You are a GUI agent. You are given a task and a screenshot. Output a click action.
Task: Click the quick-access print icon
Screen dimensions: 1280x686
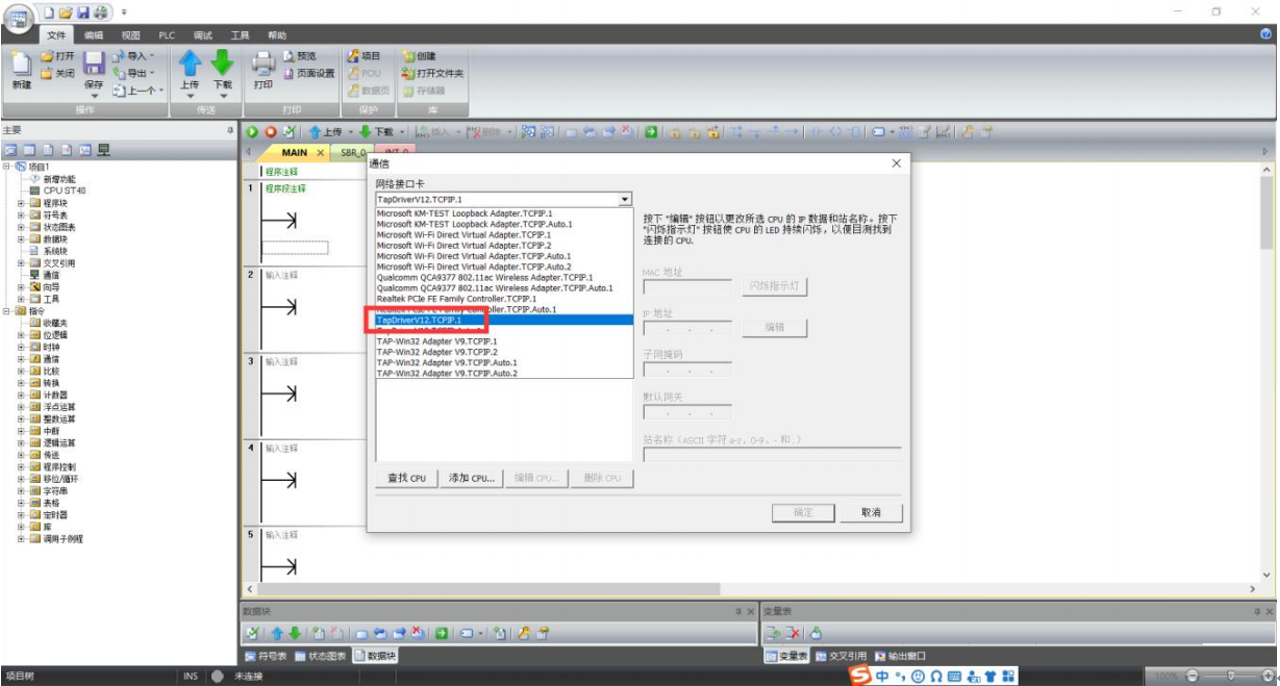pyautogui.click(x=100, y=12)
